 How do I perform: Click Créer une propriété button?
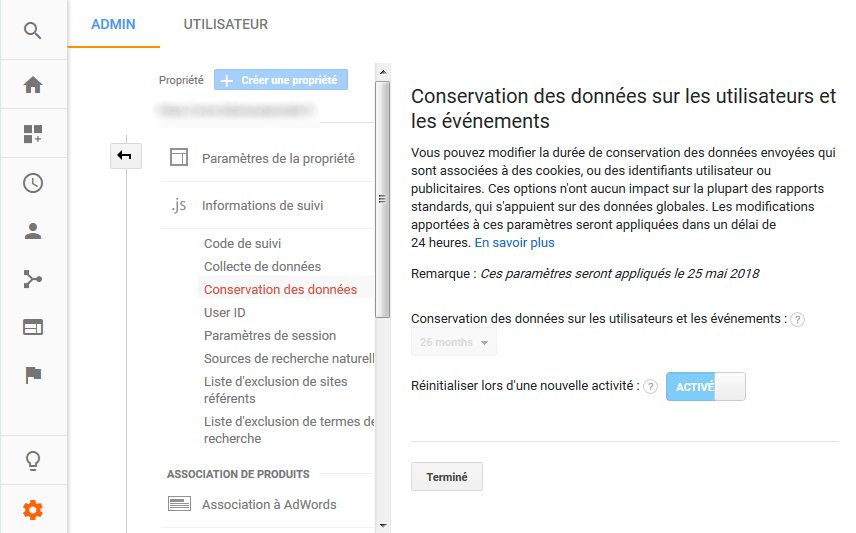pos(281,80)
